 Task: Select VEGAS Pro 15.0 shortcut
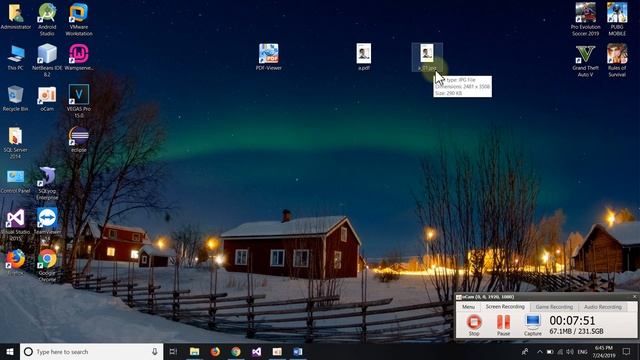78,101
